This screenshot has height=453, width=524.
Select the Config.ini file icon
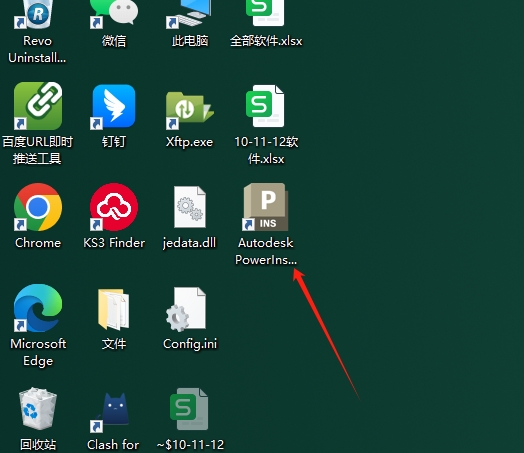(186, 309)
